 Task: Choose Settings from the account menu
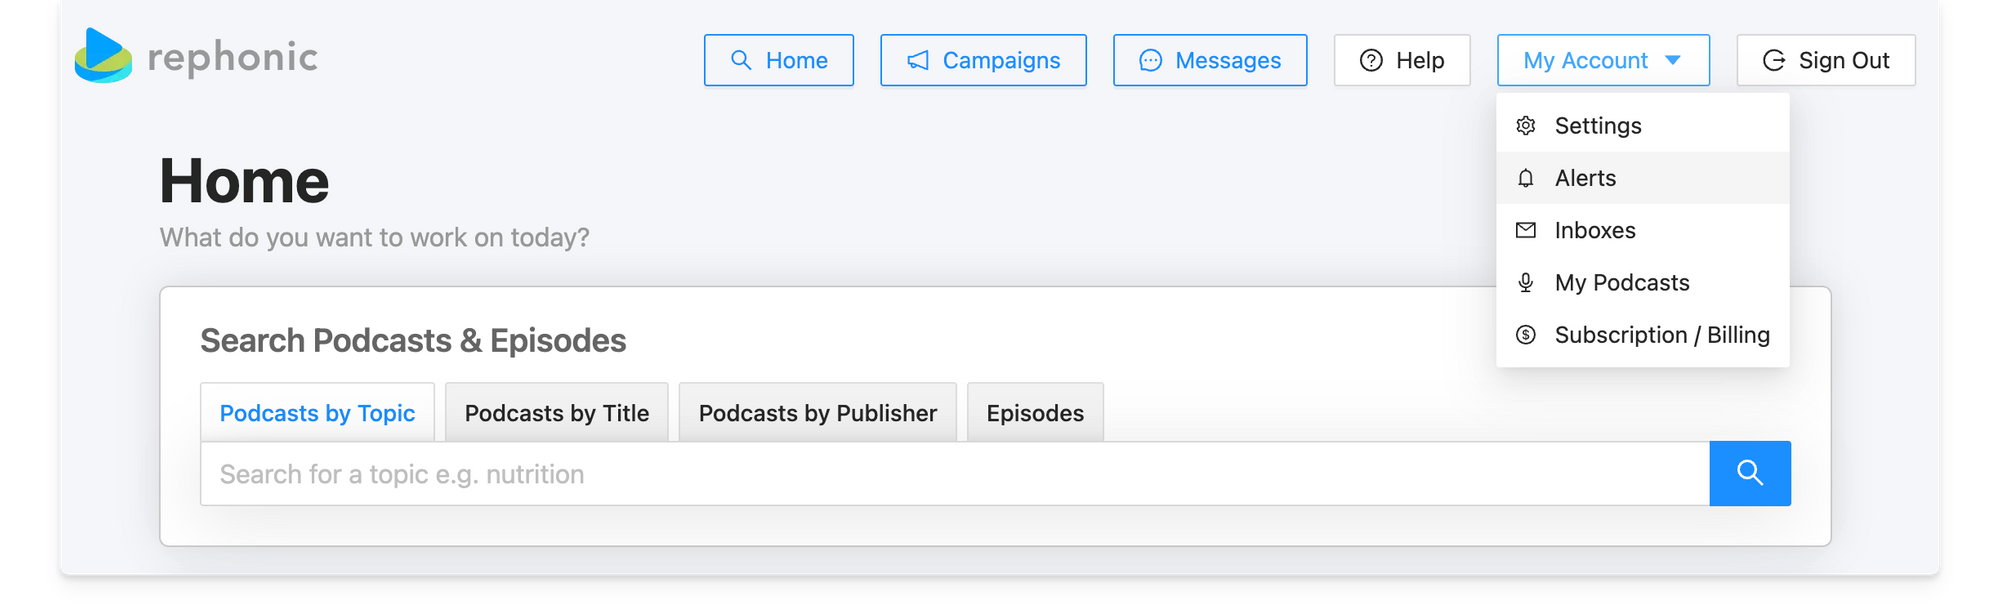(1597, 126)
